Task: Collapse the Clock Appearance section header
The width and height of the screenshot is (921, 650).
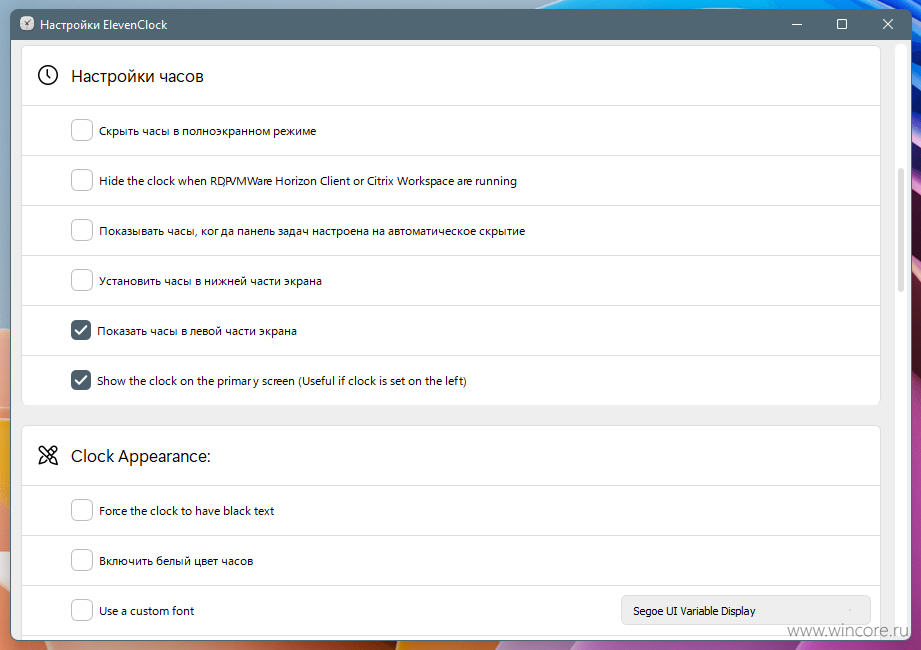Action: tap(451, 456)
